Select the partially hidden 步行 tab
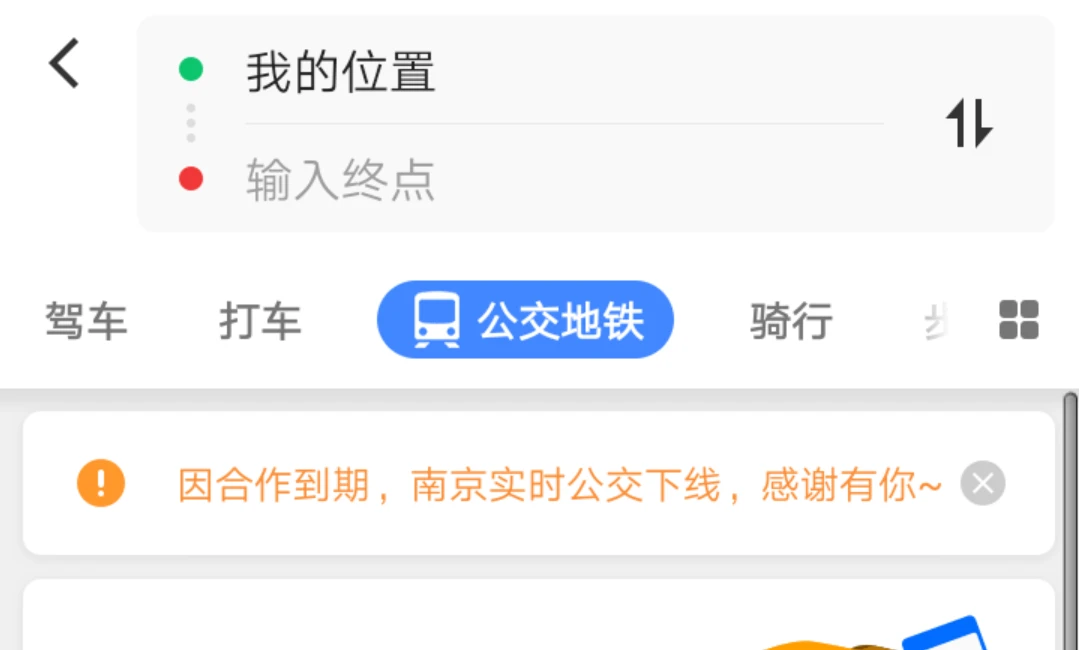 (x=937, y=321)
